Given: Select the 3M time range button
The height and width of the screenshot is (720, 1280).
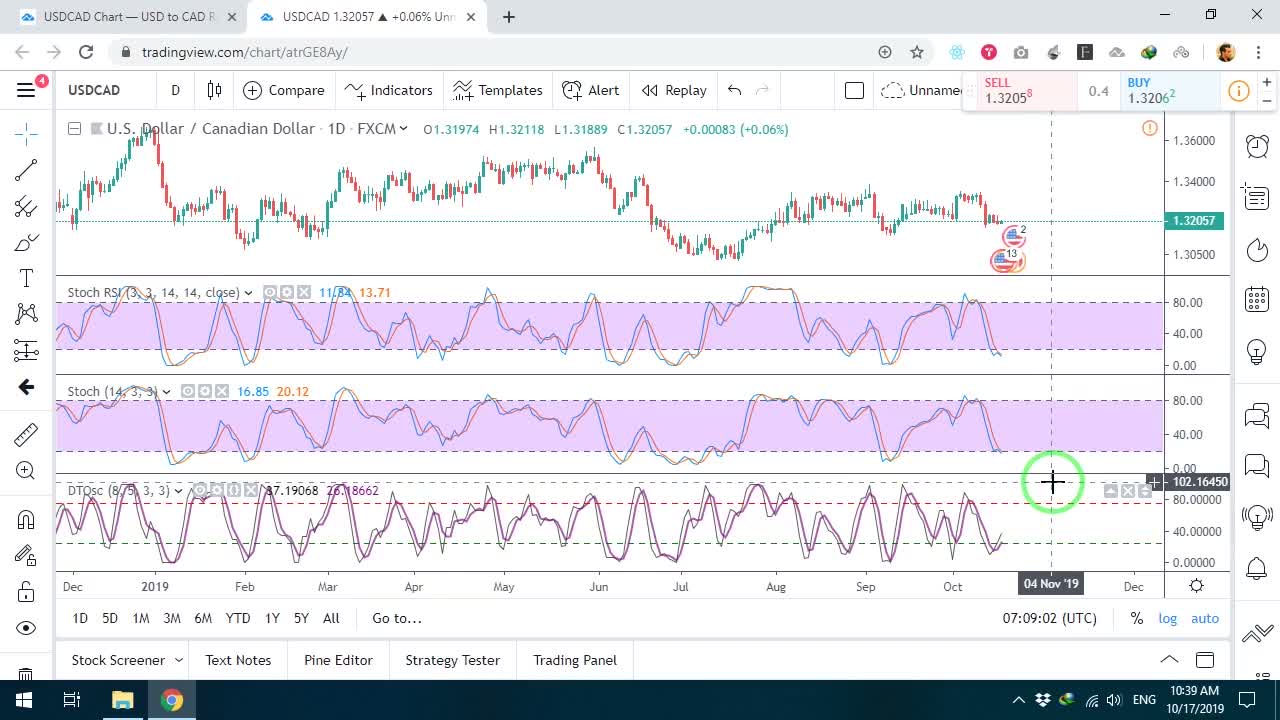Looking at the screenshot, I should pos(172,618).
